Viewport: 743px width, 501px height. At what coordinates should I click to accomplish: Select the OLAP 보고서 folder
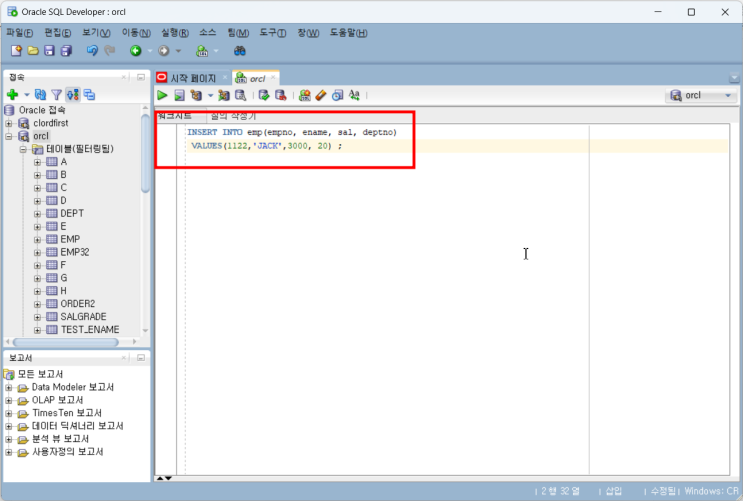[x=57, y=400]
